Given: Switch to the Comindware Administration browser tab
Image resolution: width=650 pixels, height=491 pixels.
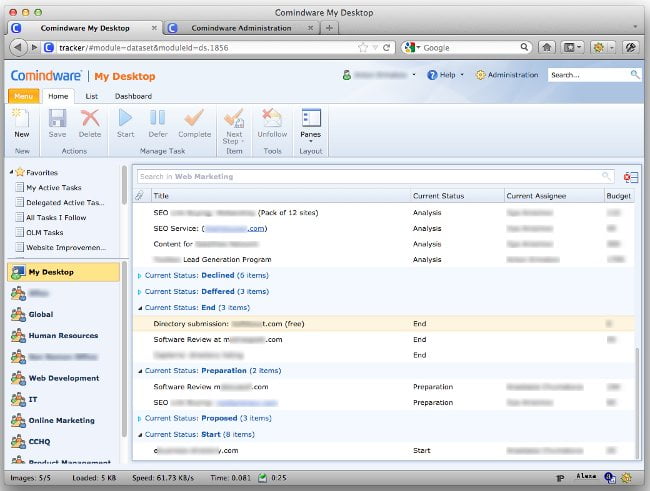Looking at the screenshot, I should pyautogui.click(x=241, y=28).
